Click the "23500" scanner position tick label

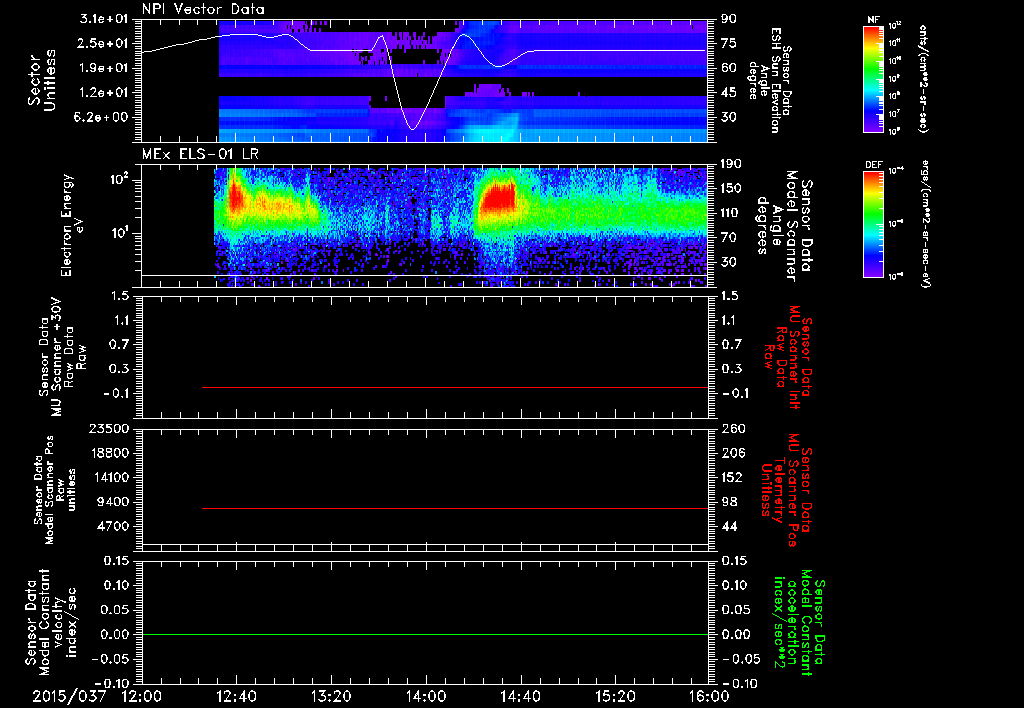click(108, 429)
